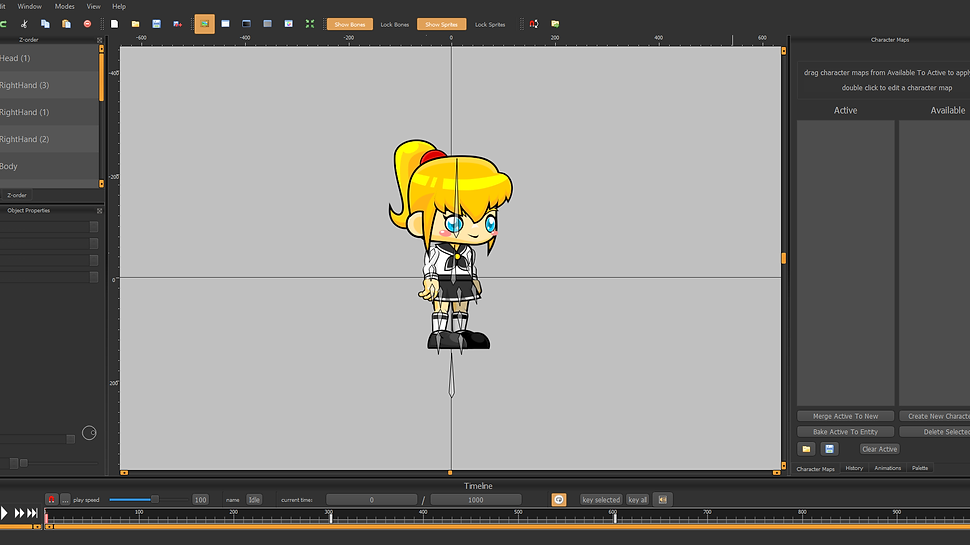Click the animation length field showing 1000

point(476,500)
